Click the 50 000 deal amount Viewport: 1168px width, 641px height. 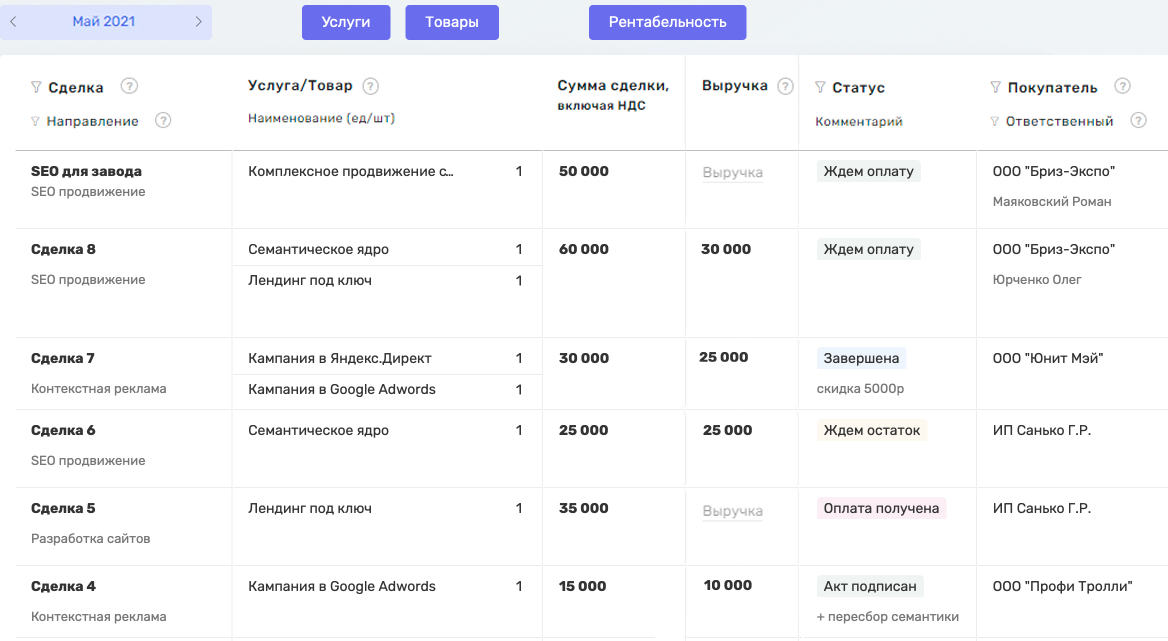coord(584,171)
